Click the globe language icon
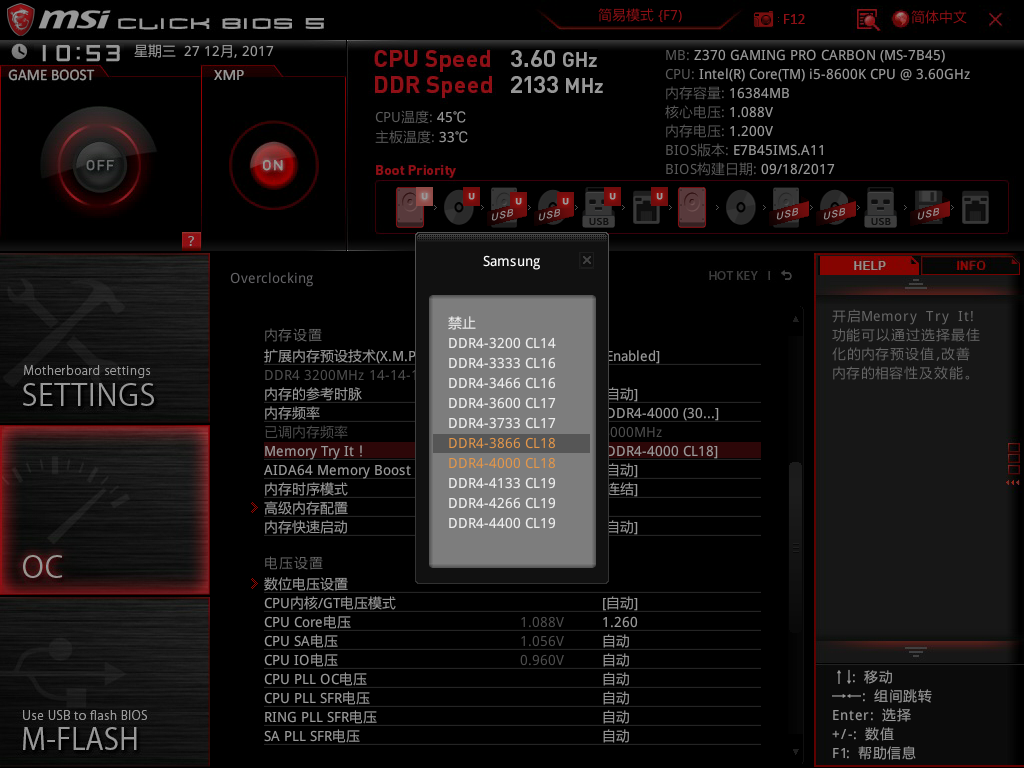Viewport: 1024px width, 768px height. pyautogui.click(x=900, y=19)
